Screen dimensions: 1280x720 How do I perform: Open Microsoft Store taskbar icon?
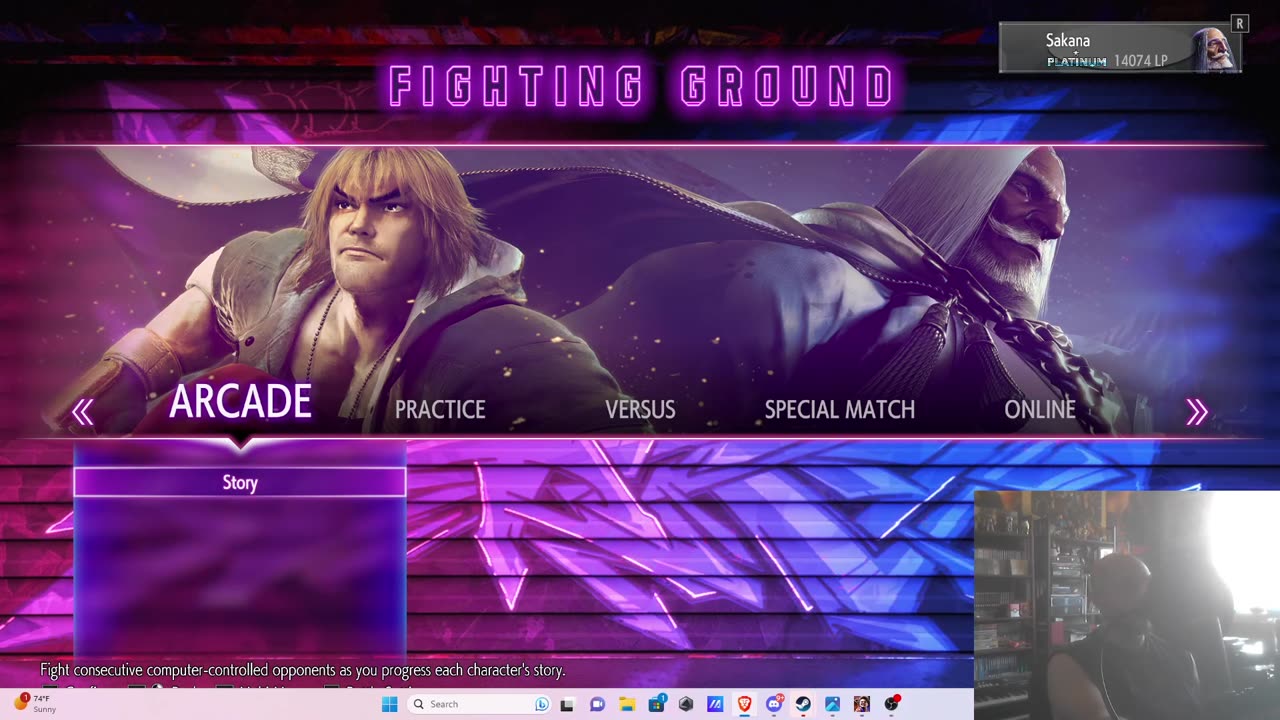657,704
